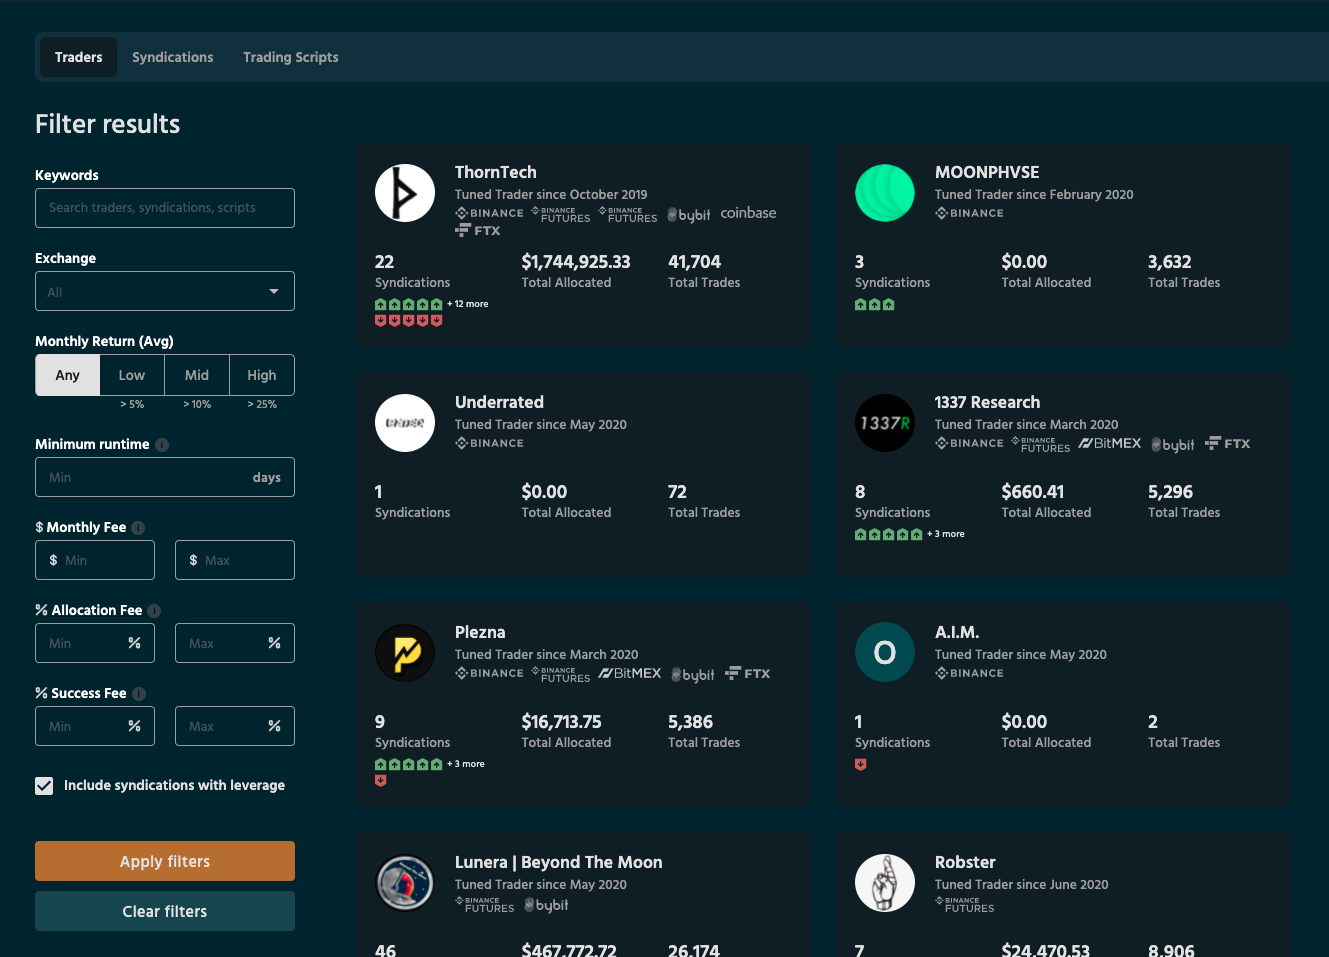Click the Success Fee info icon
The height and width of the screenshot is (957, 1329).
click(139, 694)
